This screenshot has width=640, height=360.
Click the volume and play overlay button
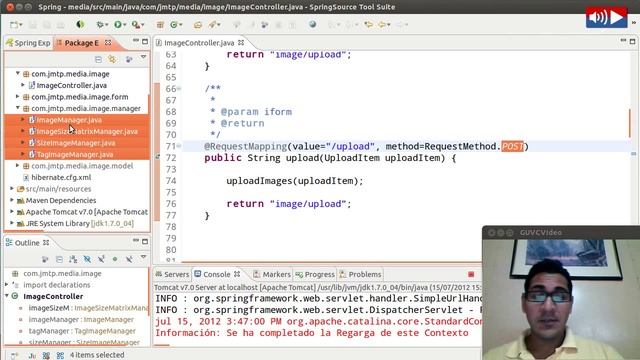[x=607, y=17]
